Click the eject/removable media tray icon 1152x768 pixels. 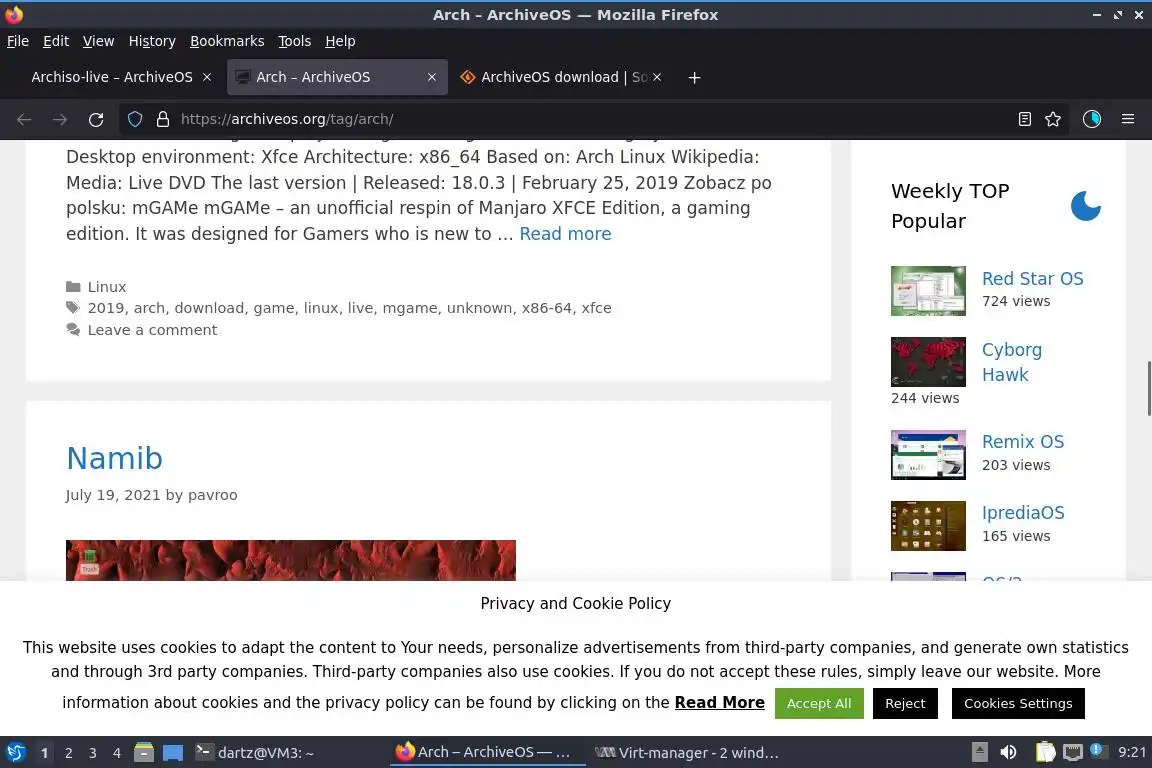tap(979, 752)
